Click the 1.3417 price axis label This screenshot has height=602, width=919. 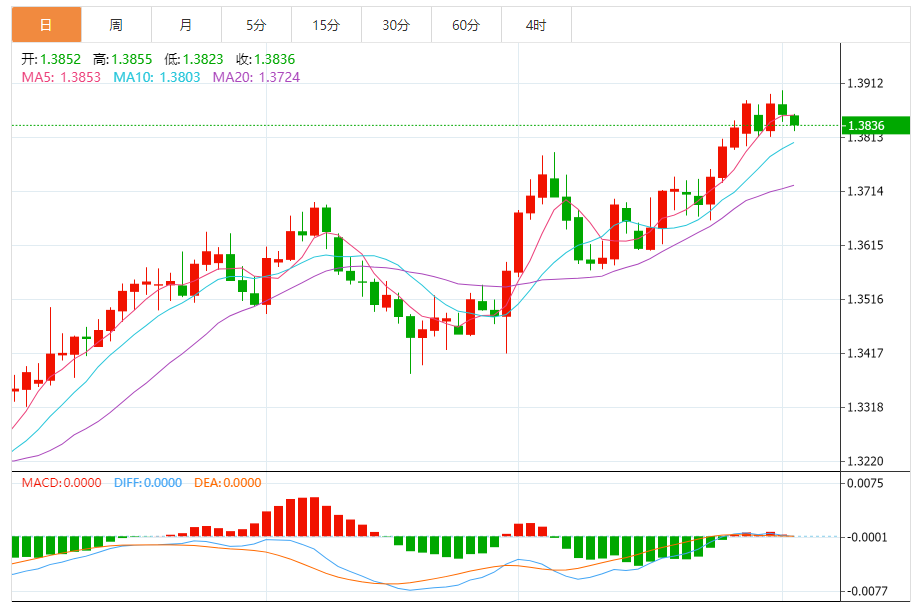(865, 353)
